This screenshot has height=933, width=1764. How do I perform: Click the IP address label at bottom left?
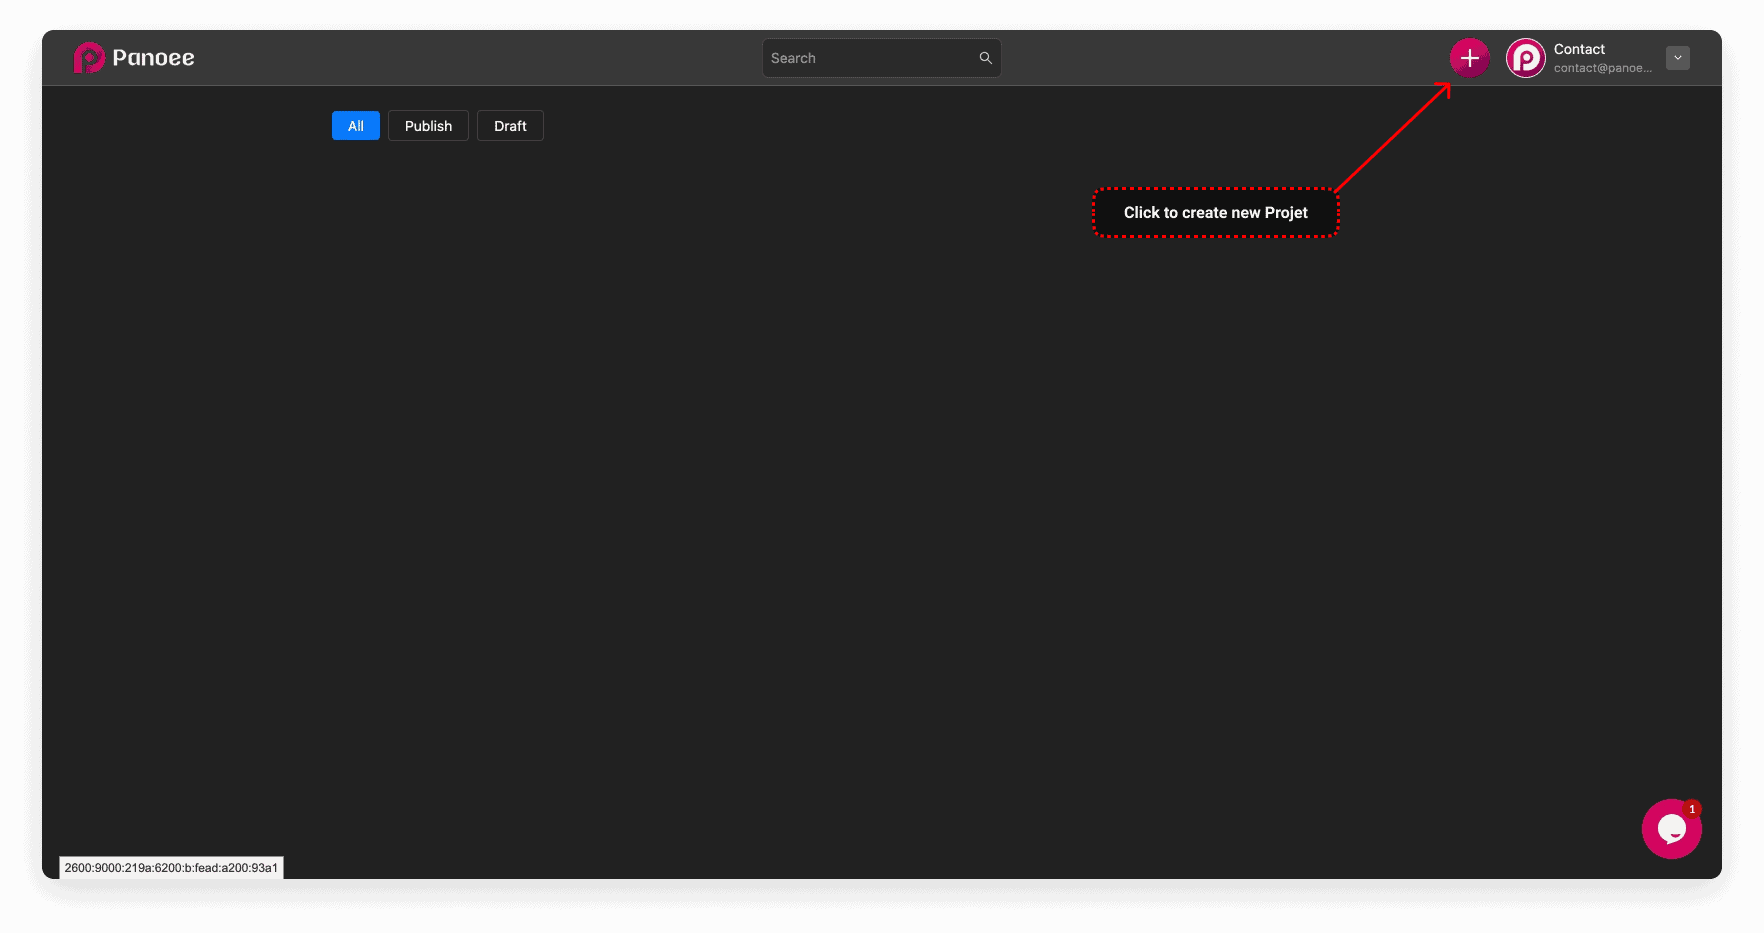[x=171, y=868]
